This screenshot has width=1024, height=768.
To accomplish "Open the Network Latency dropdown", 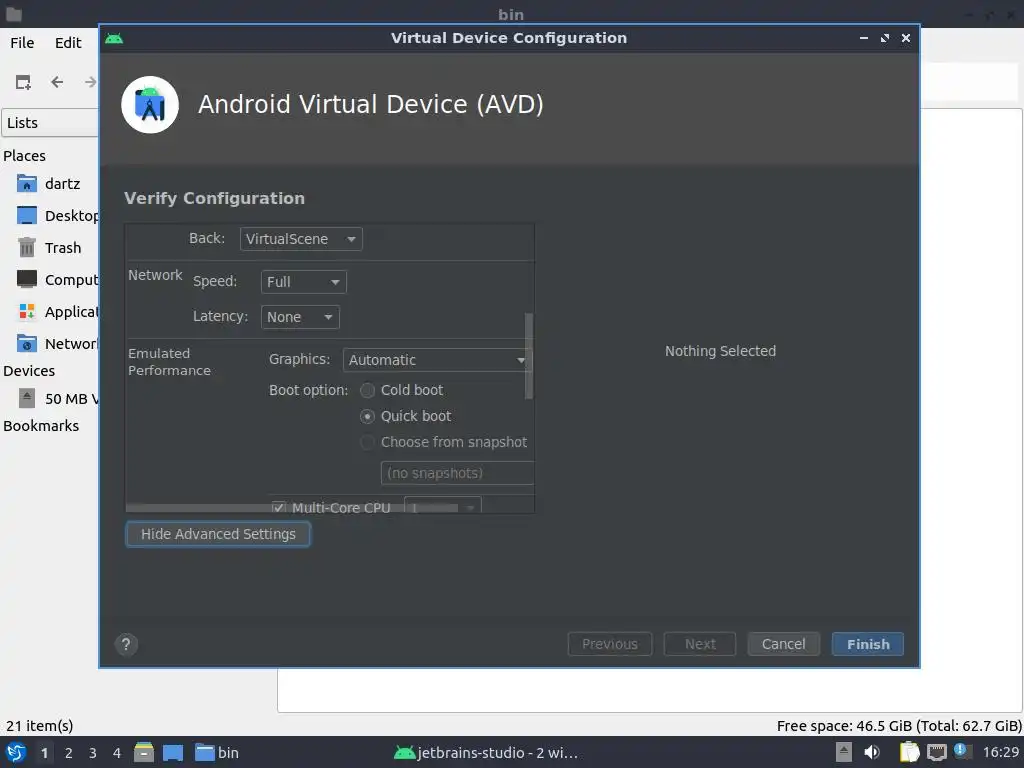I will click(x=300, y=317).
